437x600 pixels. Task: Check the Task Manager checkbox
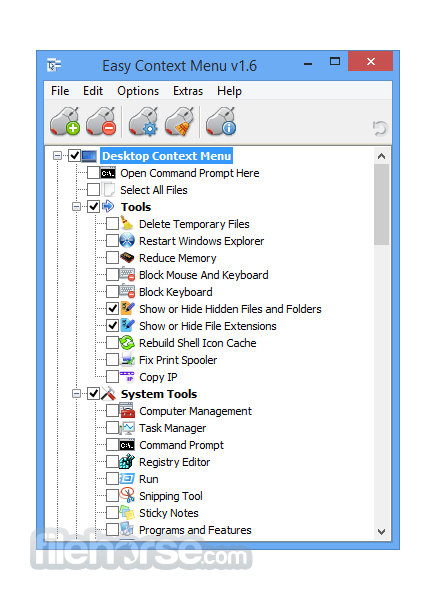[112, 427]
